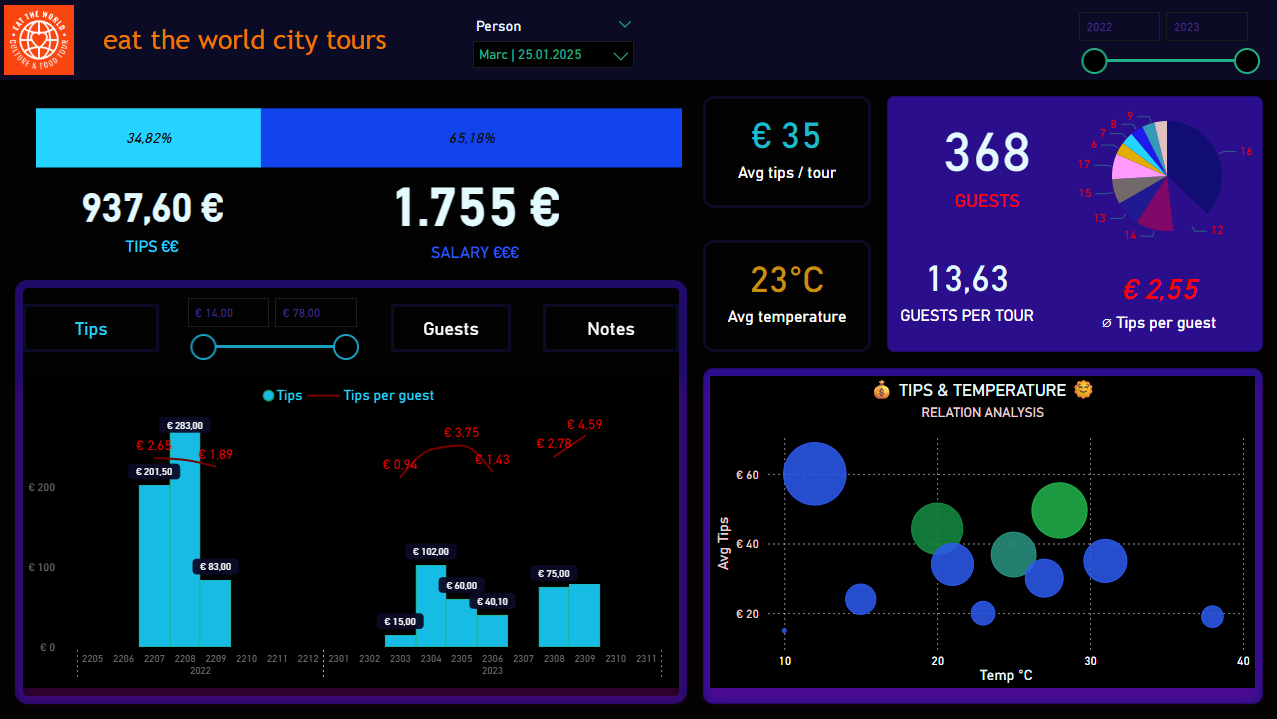The image size is (1277, 719).
Task: Switch to the Guests view
Action: 451,329
